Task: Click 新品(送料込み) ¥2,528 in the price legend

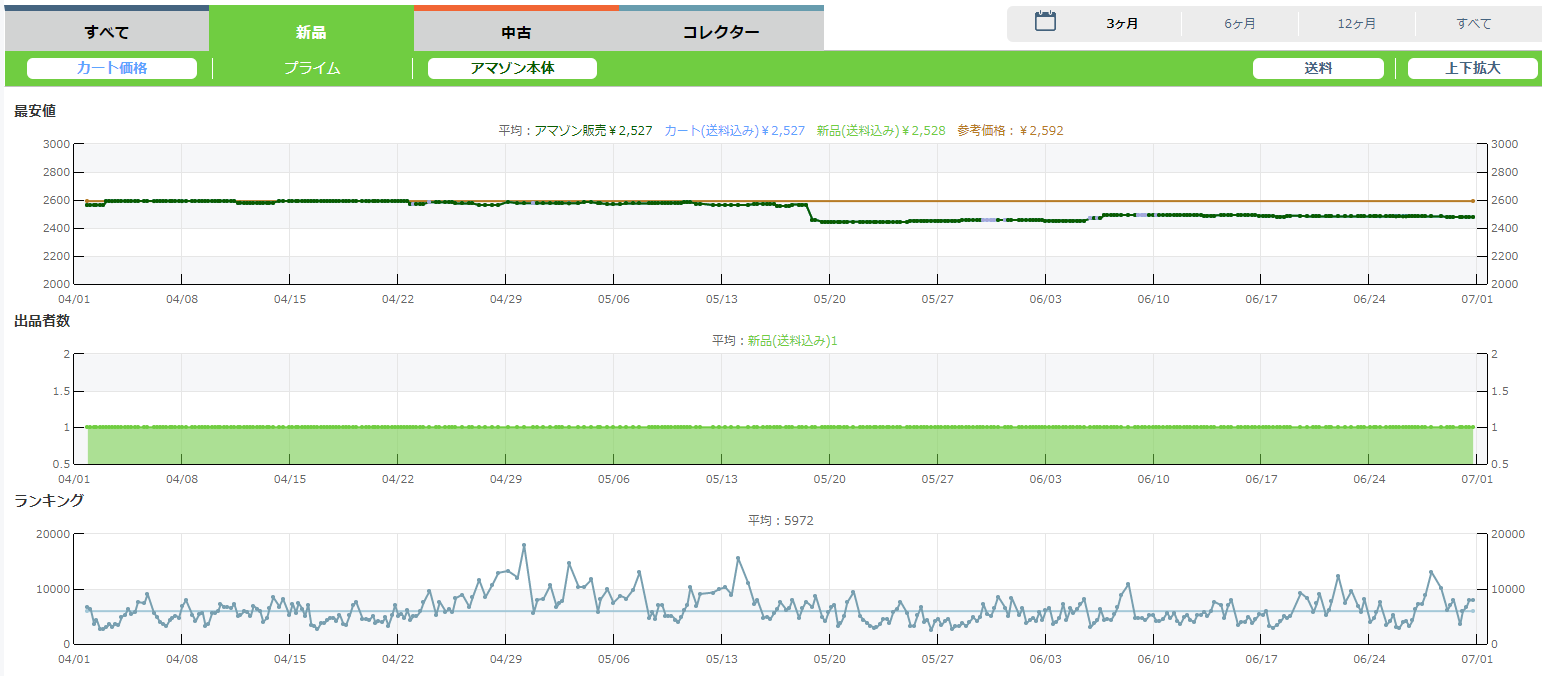Action: (x=880, y=130)
